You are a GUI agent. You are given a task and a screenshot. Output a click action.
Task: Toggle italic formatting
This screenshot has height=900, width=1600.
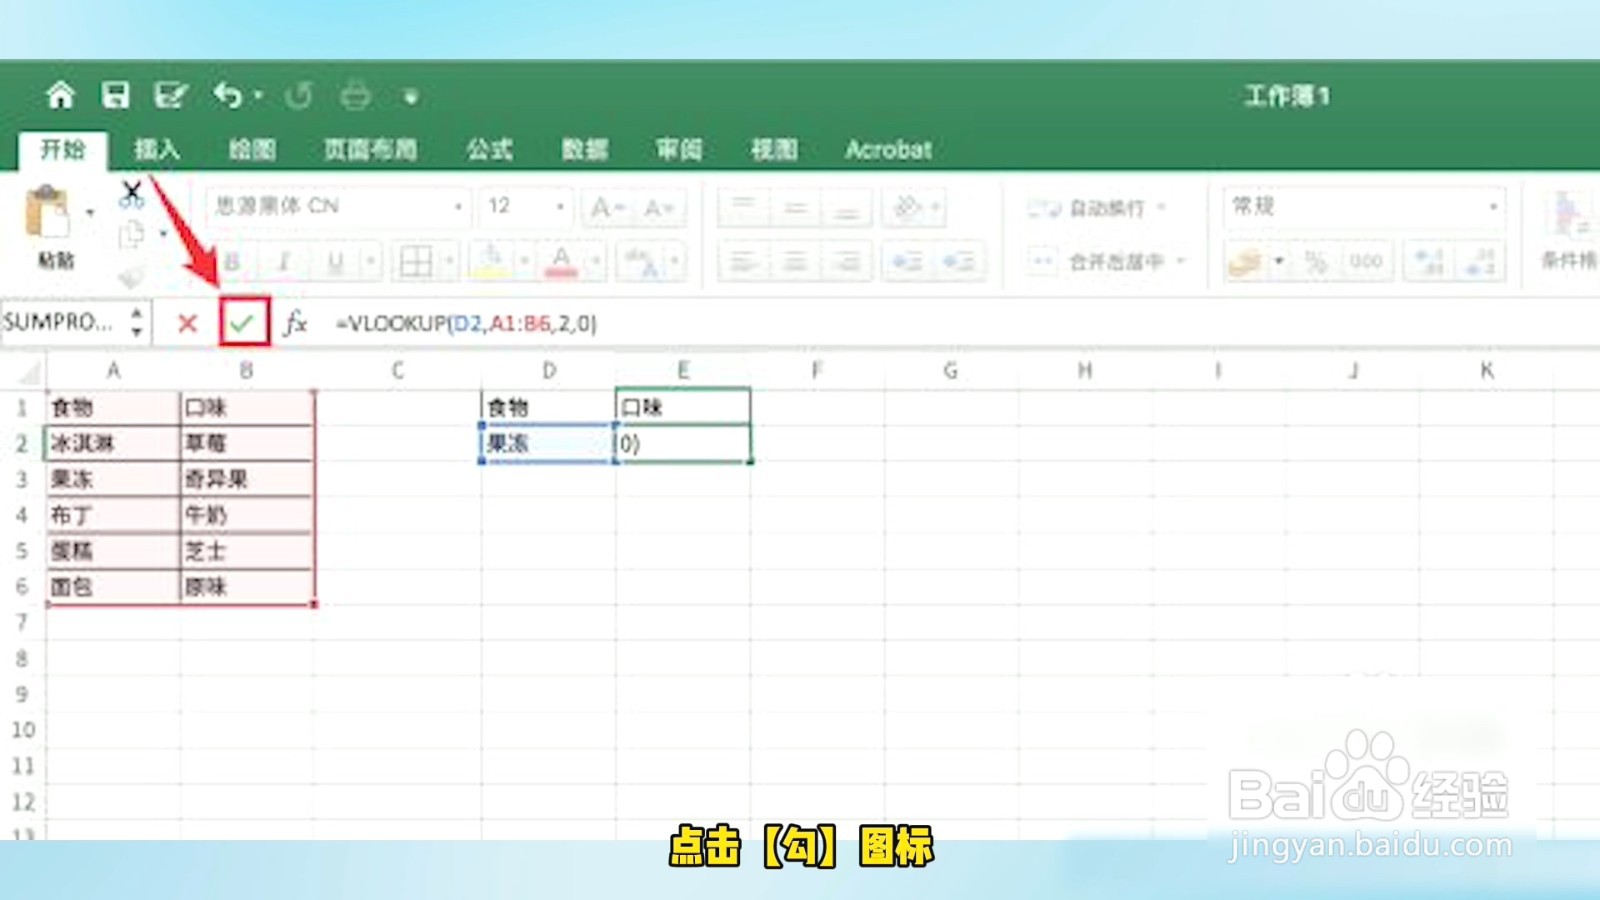(285, 262)
